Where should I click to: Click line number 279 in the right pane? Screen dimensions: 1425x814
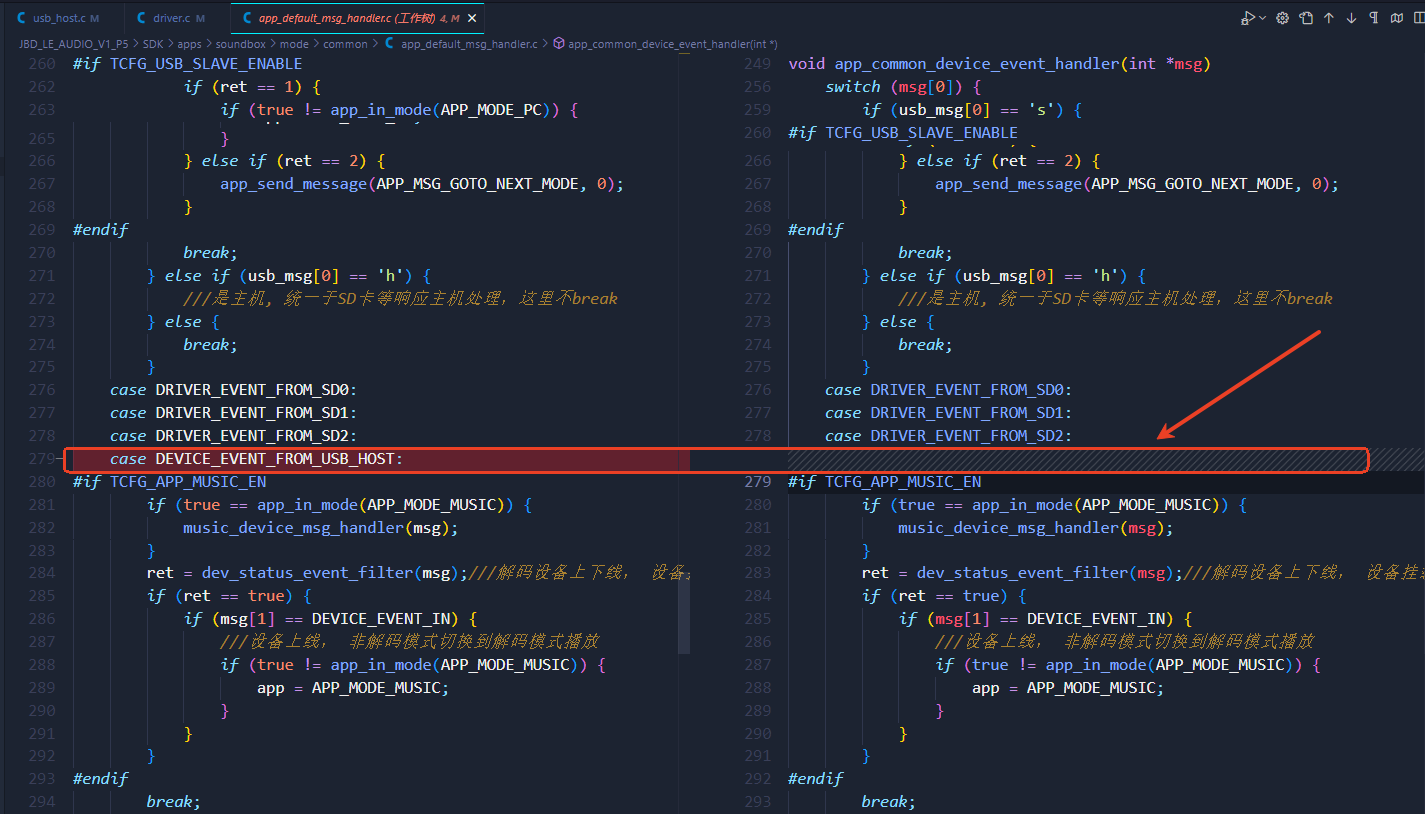point(757,482)
